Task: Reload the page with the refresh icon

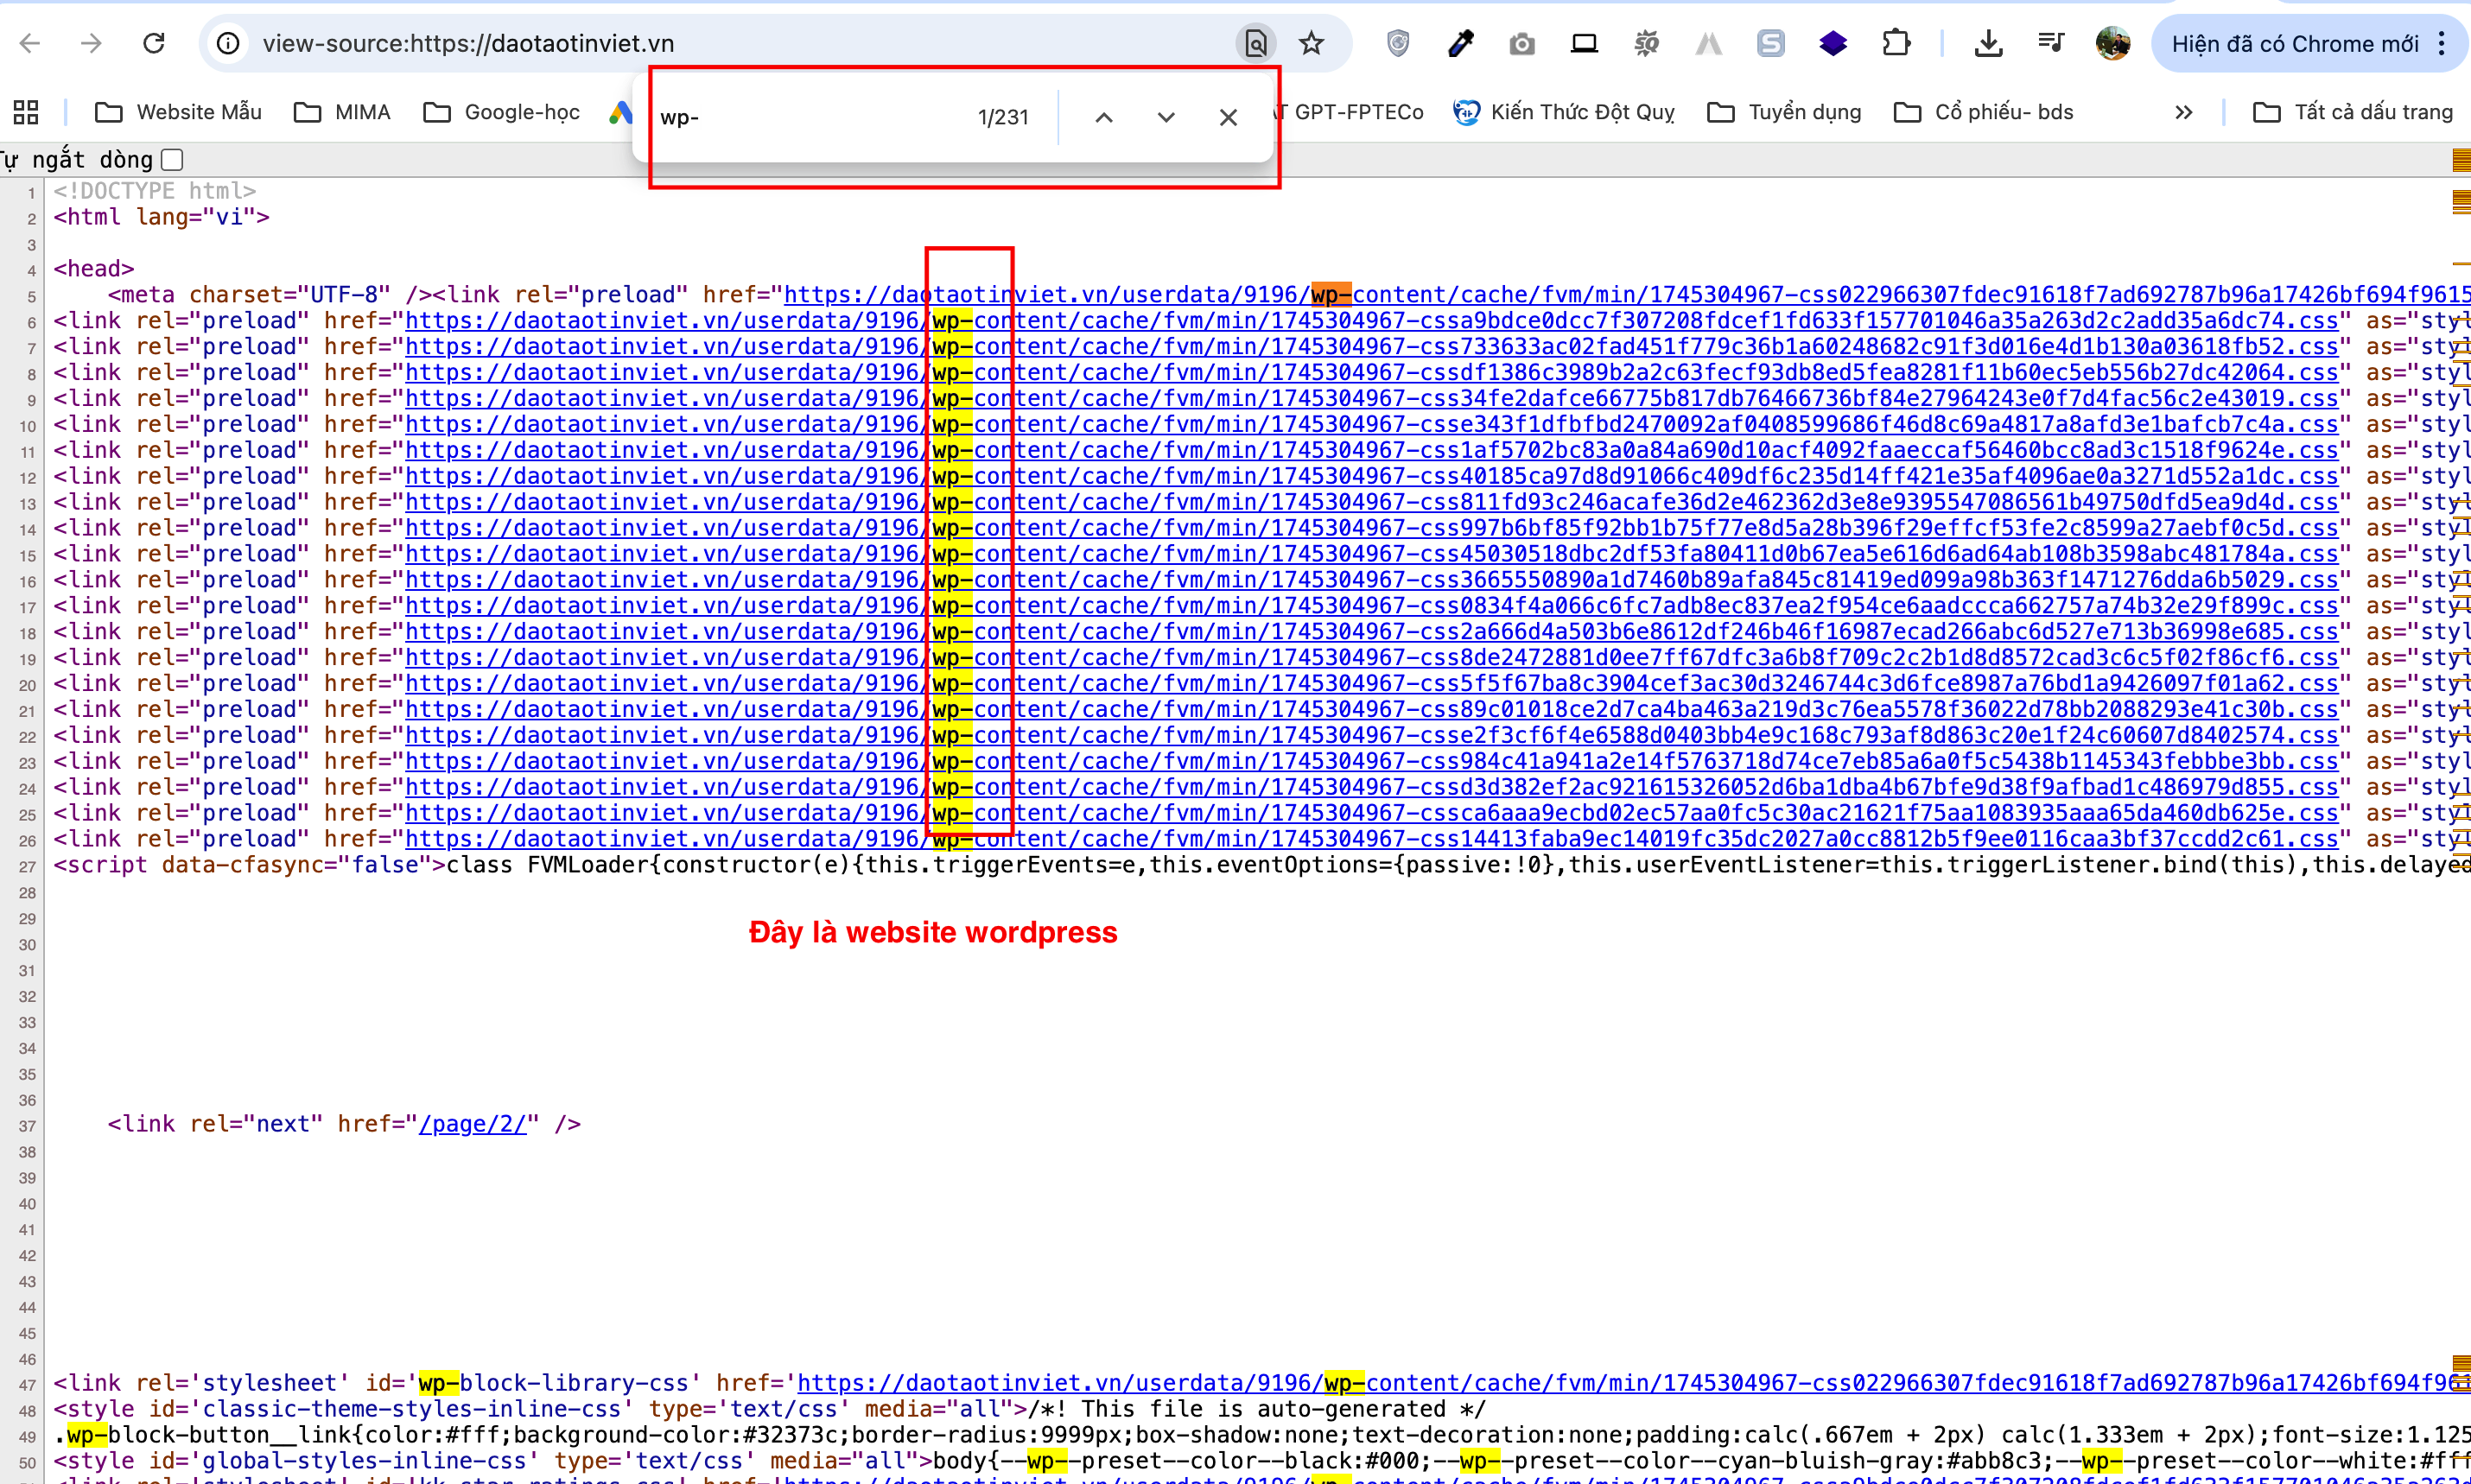Action: pyautogui.click(x=153, y=43)
